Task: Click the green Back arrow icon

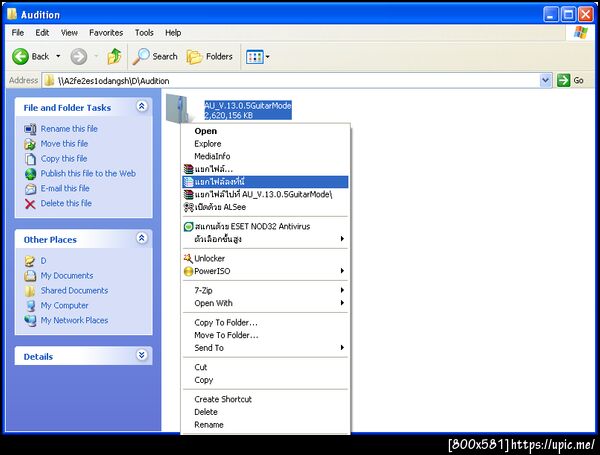Action: [20, 57]
